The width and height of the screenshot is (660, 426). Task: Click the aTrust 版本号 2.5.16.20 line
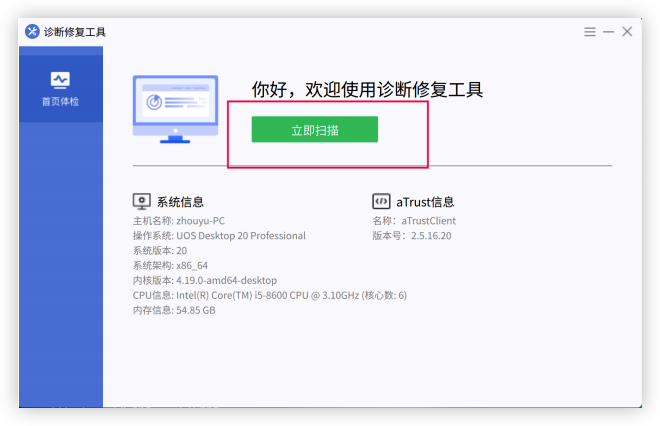(x=412, y=236)
